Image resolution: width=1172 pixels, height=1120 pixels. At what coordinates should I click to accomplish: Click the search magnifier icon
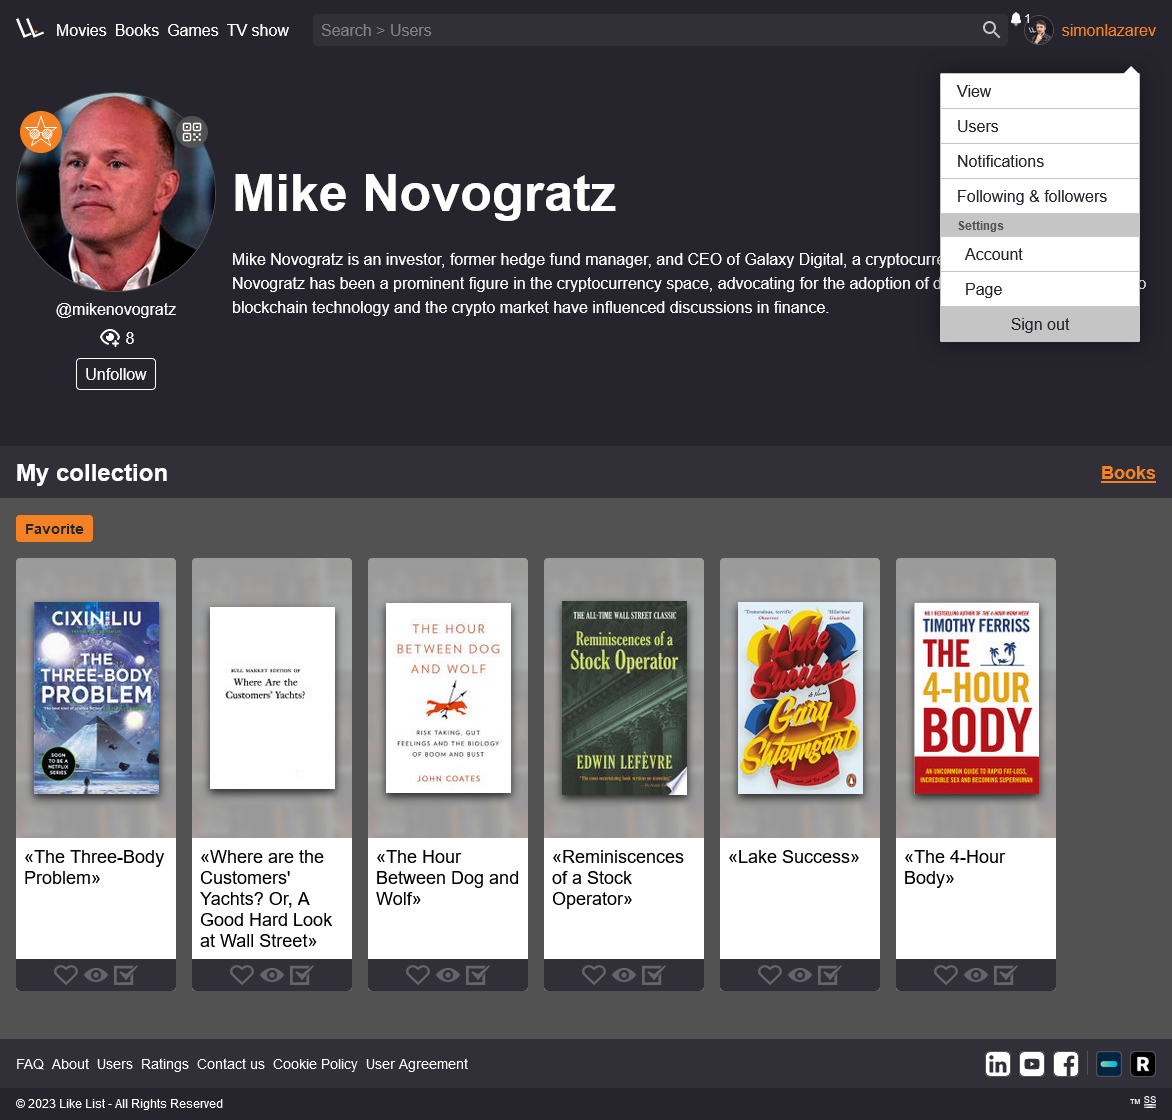pos(991,30)
